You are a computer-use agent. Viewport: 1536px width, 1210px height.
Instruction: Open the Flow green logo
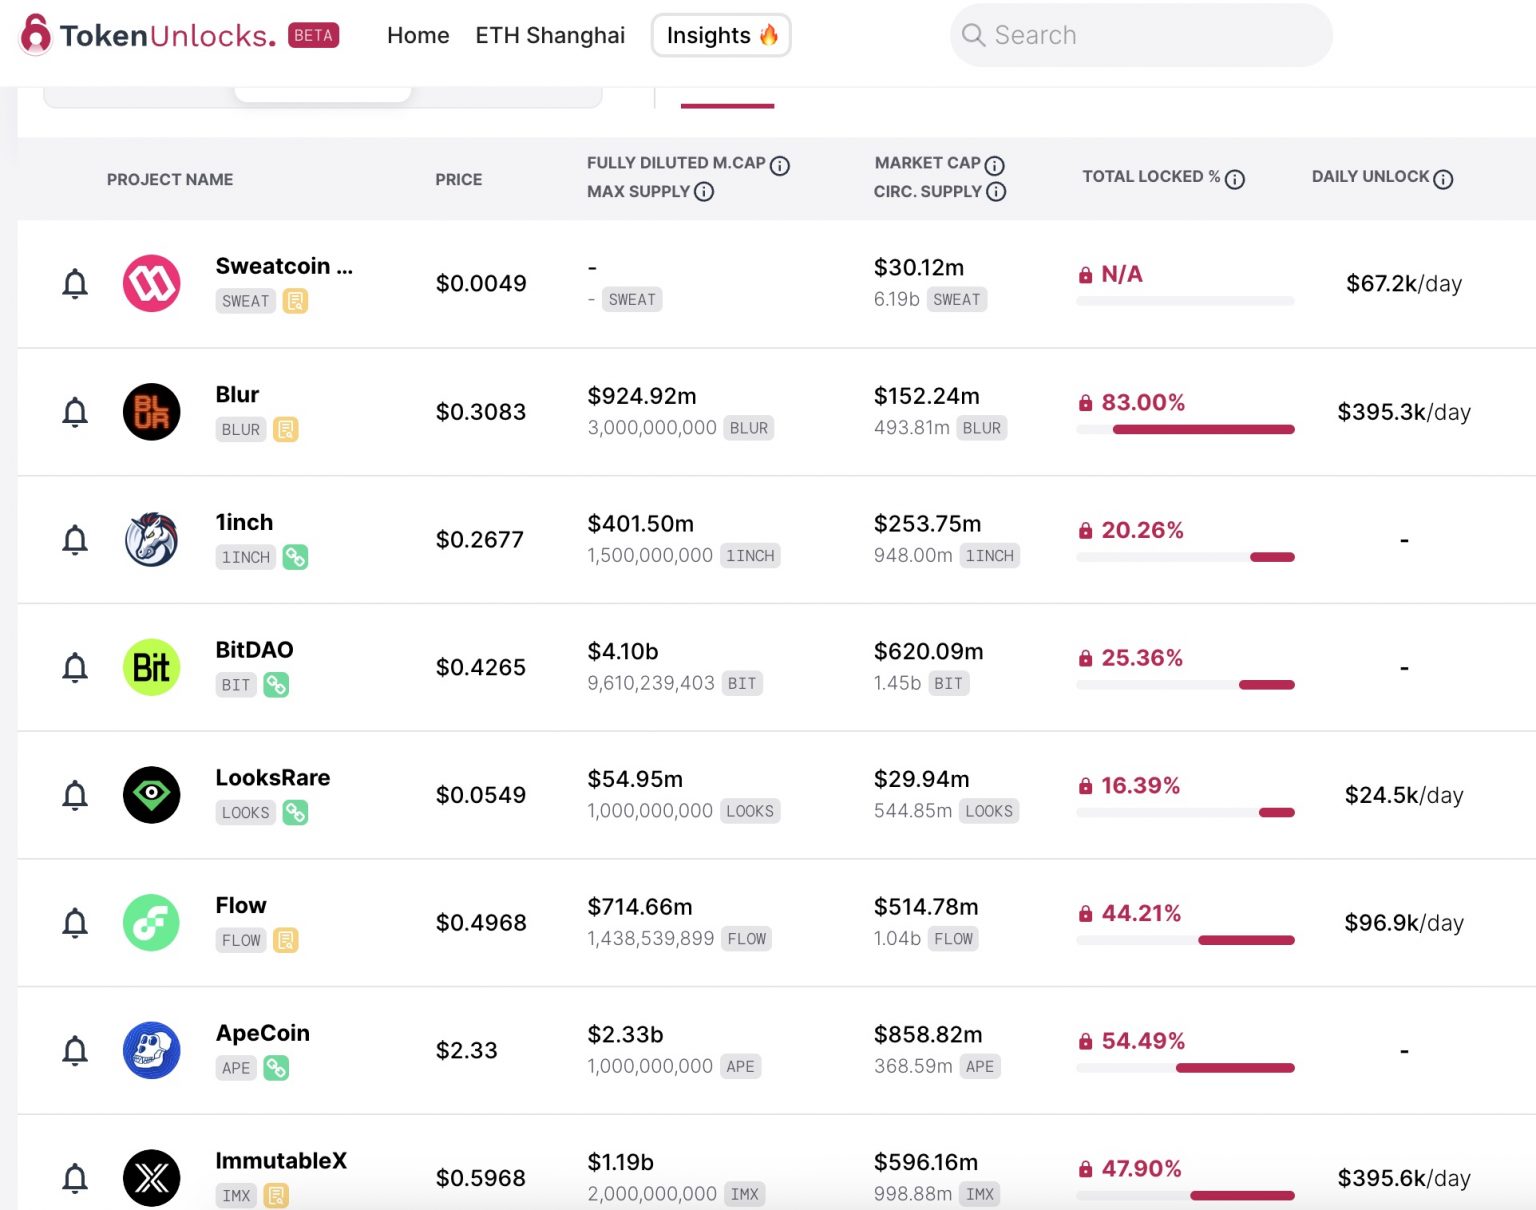(151, 922)
